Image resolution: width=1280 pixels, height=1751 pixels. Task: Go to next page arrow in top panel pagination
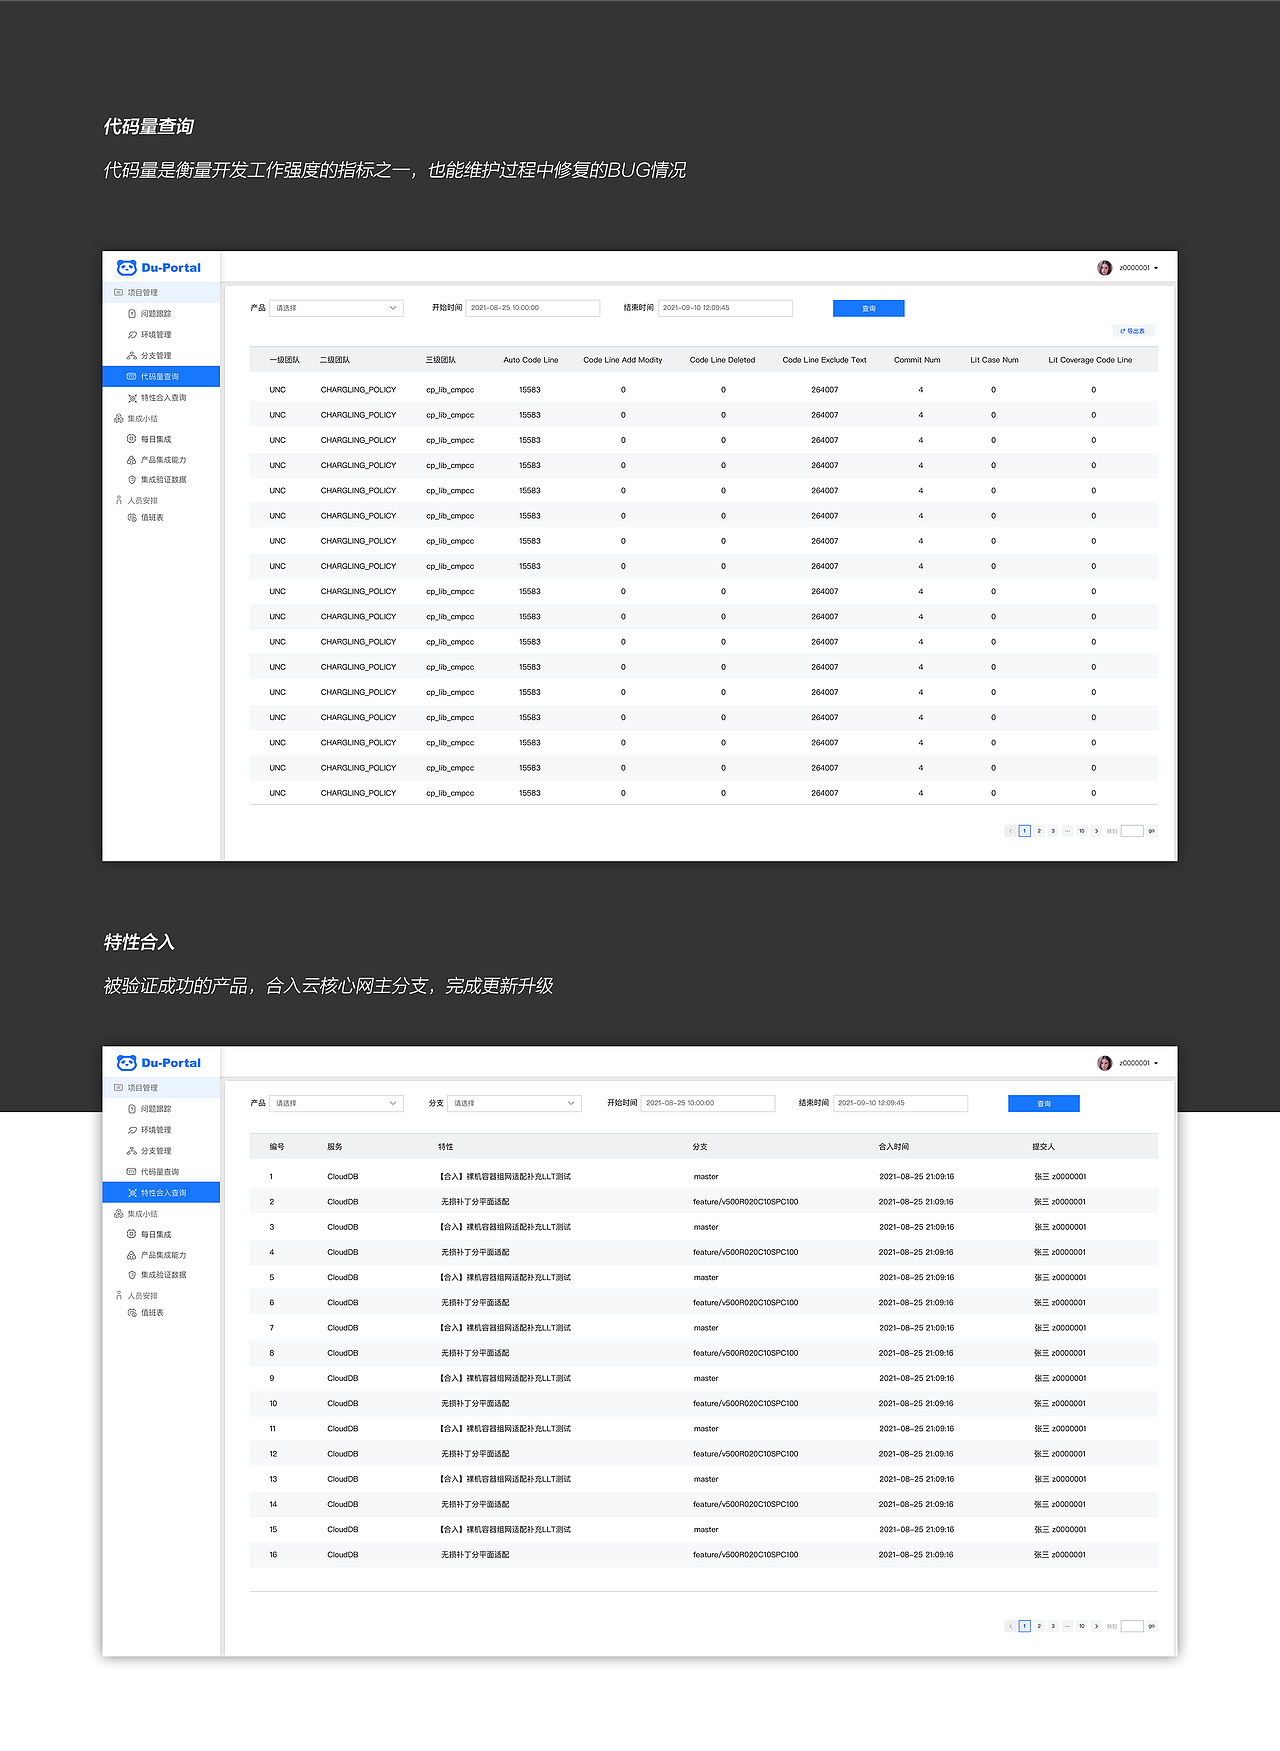pyautogui.click(x=1096, y=831)
